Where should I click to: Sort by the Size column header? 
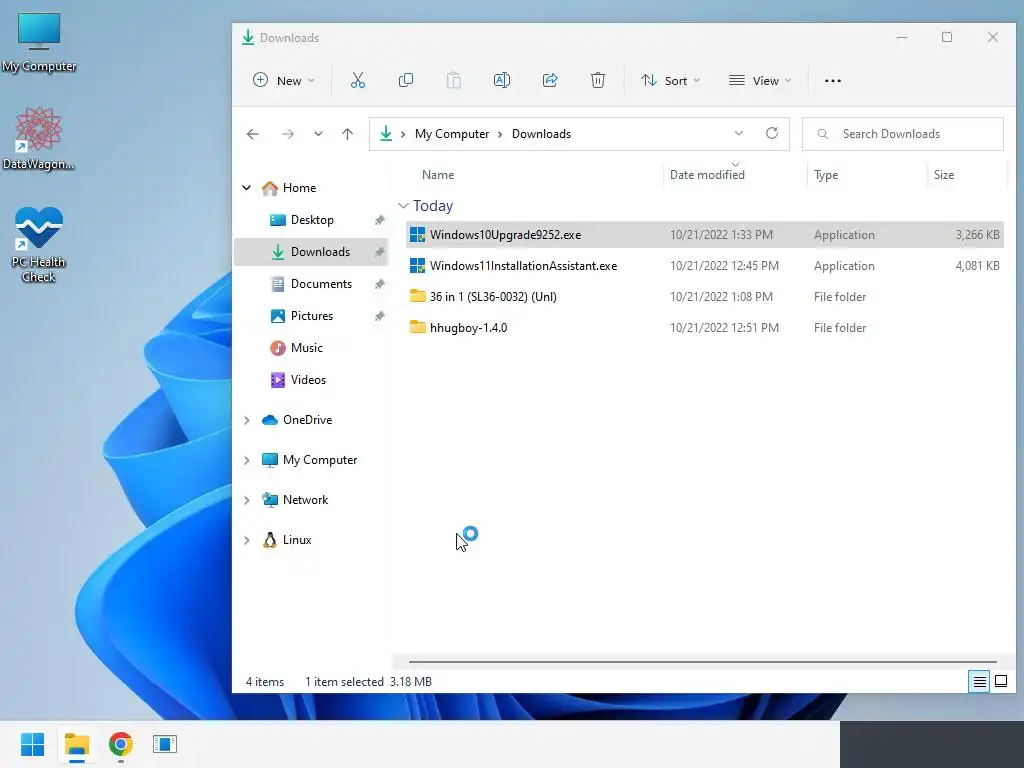click(x=944, y=175)
